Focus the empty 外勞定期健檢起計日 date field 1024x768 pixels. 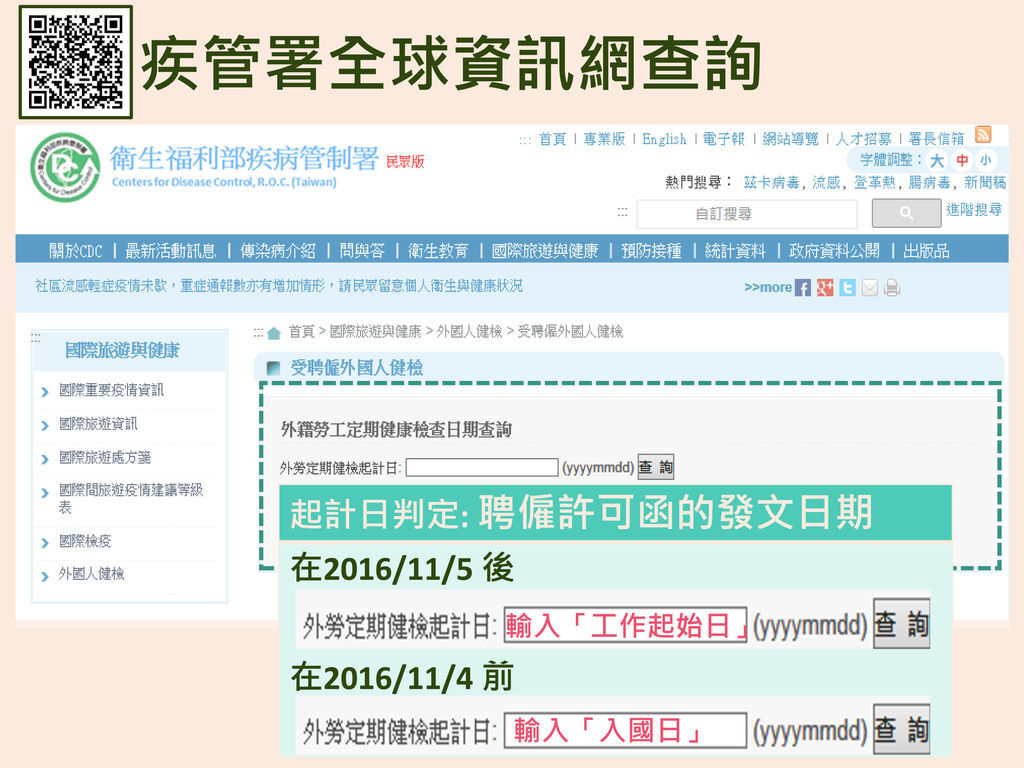[x=482, y=468]
